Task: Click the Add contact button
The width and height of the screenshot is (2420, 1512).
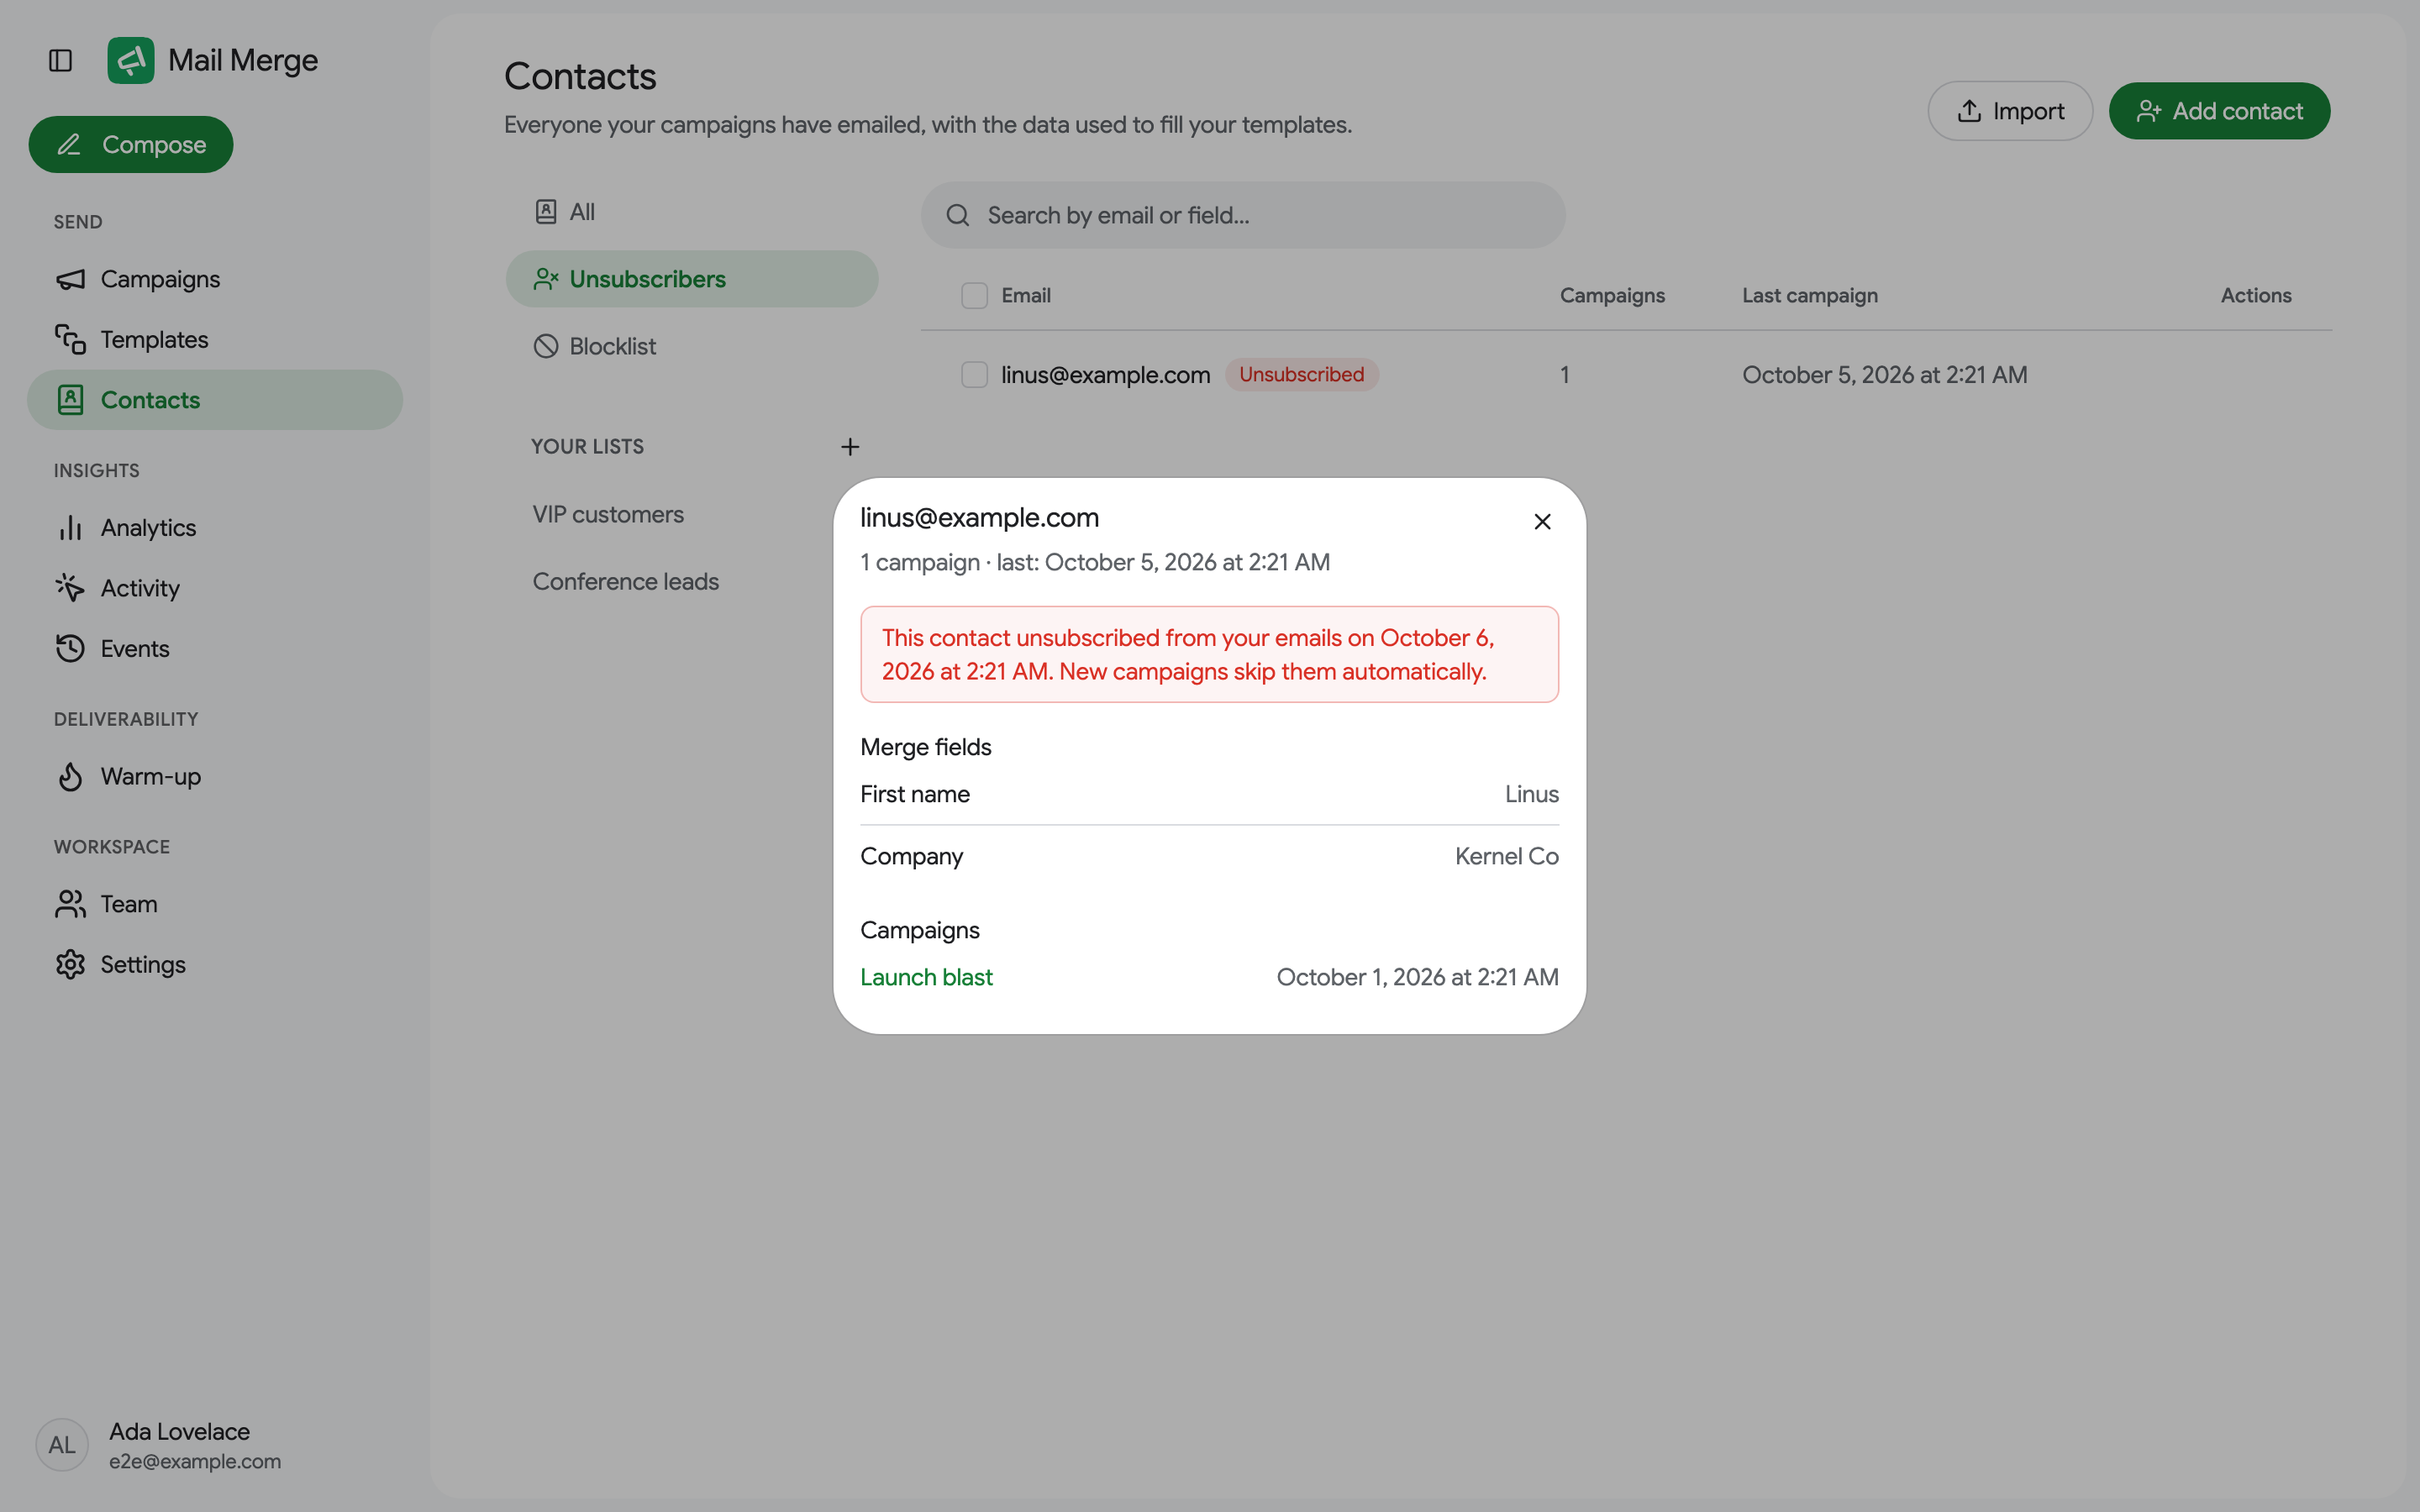Action: click(2219, 111)
